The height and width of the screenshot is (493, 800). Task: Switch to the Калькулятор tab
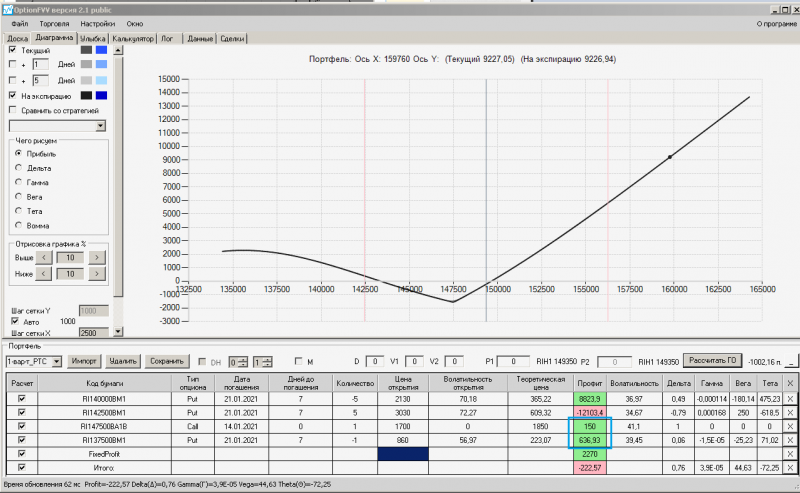point(133,38)
